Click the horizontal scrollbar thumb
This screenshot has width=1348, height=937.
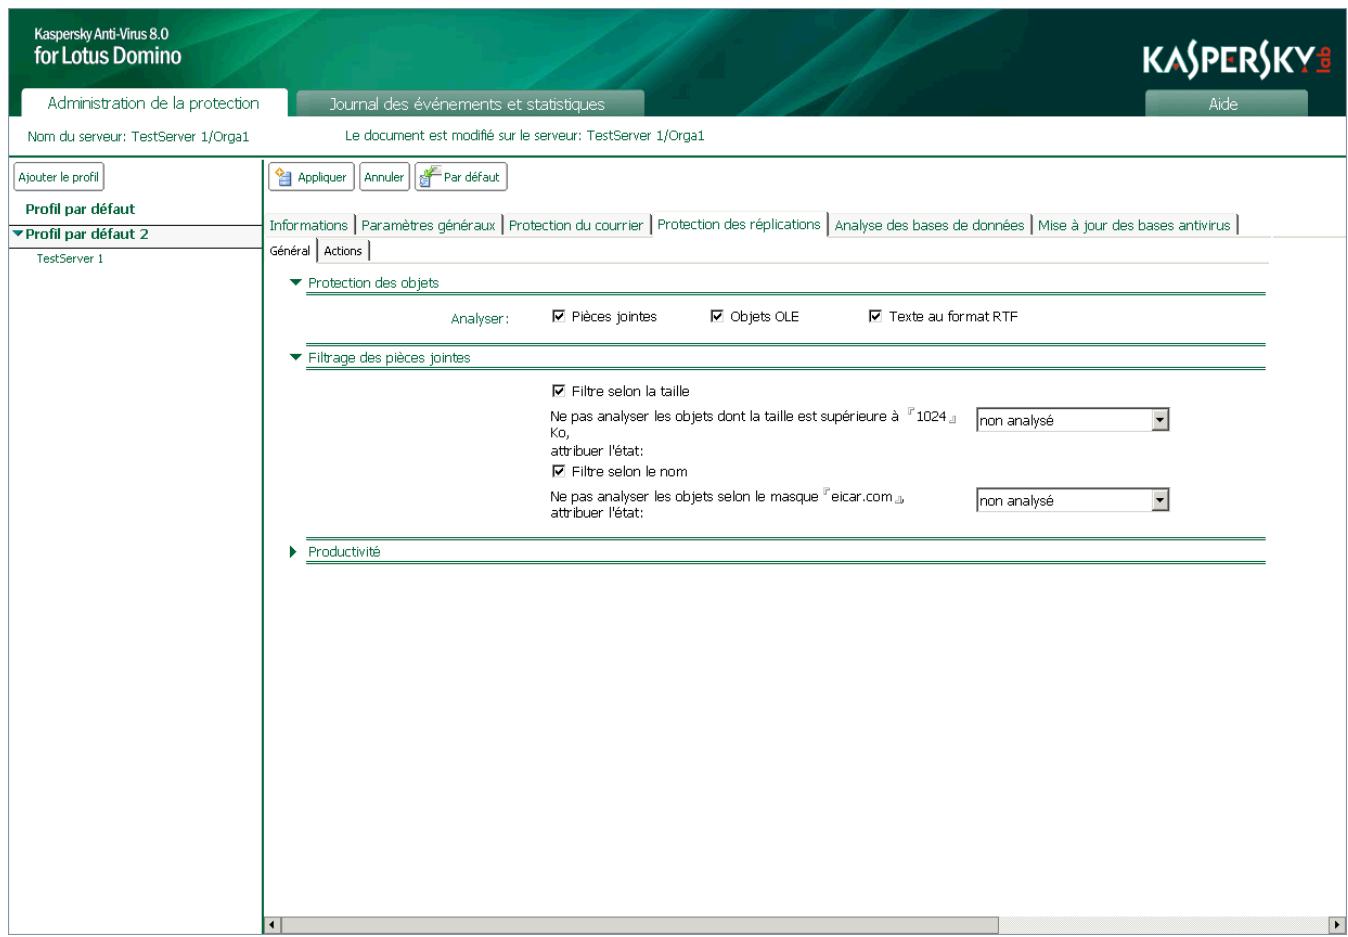[640, 925]
